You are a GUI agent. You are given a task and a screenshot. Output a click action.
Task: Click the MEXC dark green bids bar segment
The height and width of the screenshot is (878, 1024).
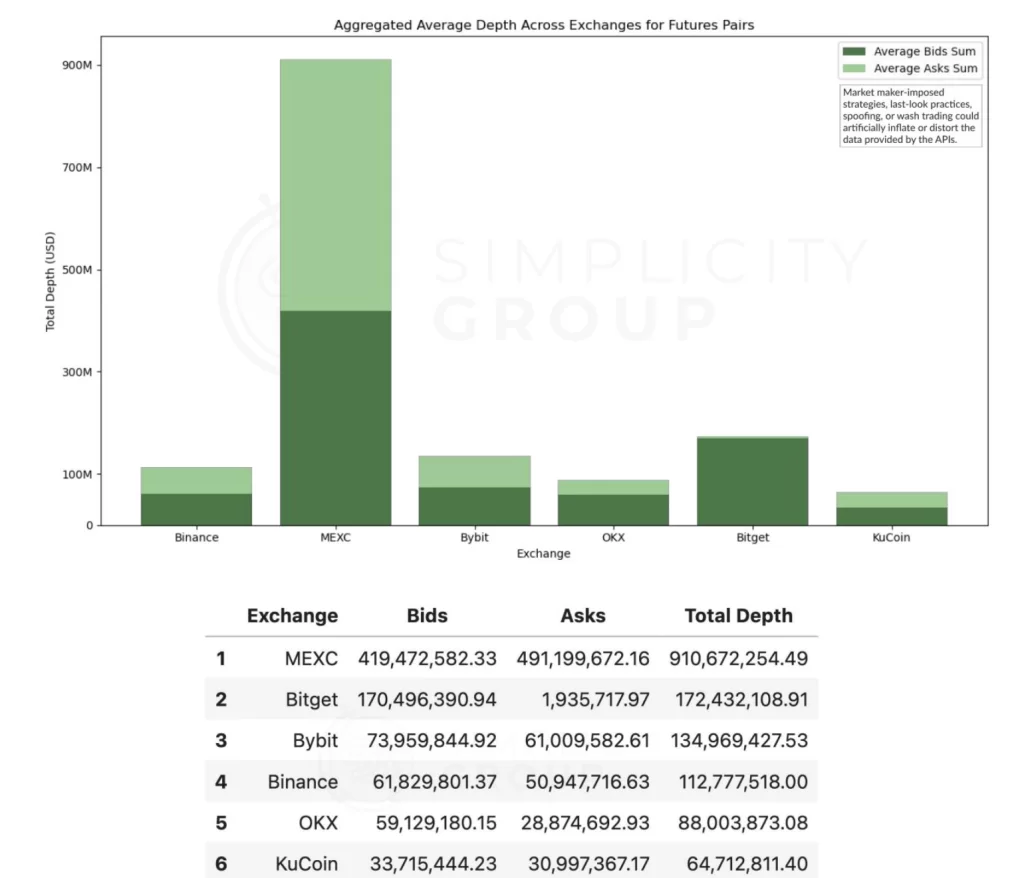[x=336, y=417]
